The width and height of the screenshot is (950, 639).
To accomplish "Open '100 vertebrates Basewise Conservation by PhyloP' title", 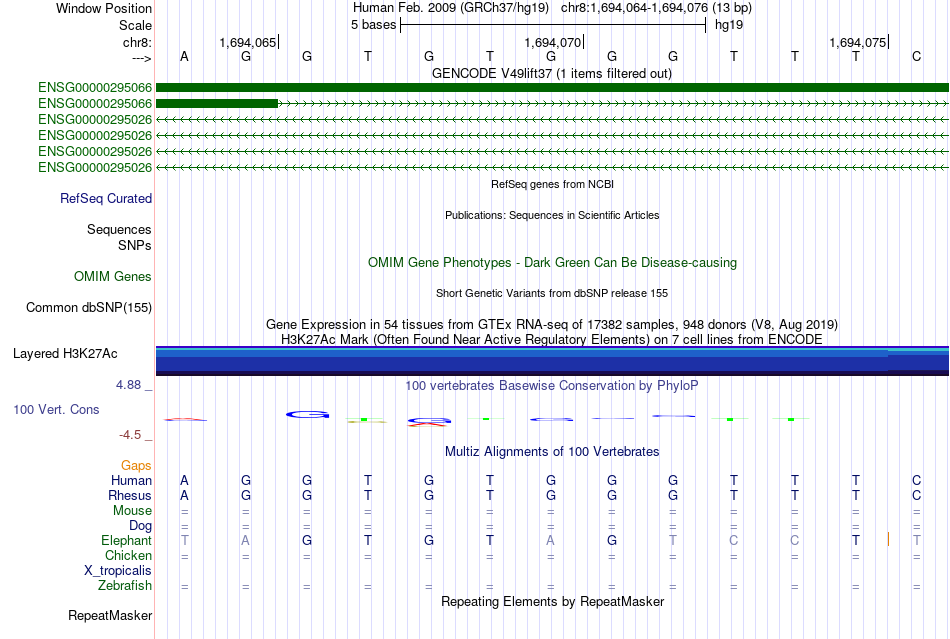I will 552,385.
